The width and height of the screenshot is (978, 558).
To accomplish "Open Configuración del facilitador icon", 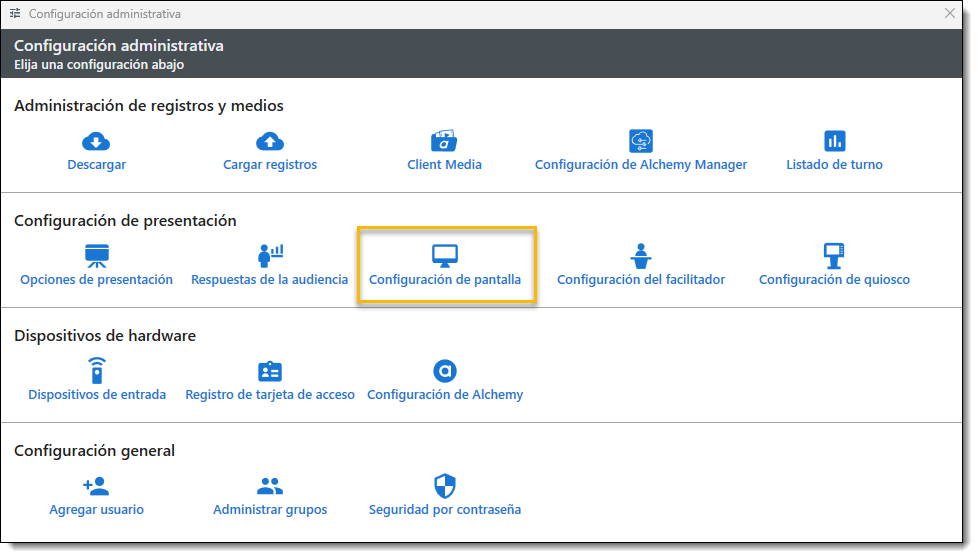I will coord(641,255).
